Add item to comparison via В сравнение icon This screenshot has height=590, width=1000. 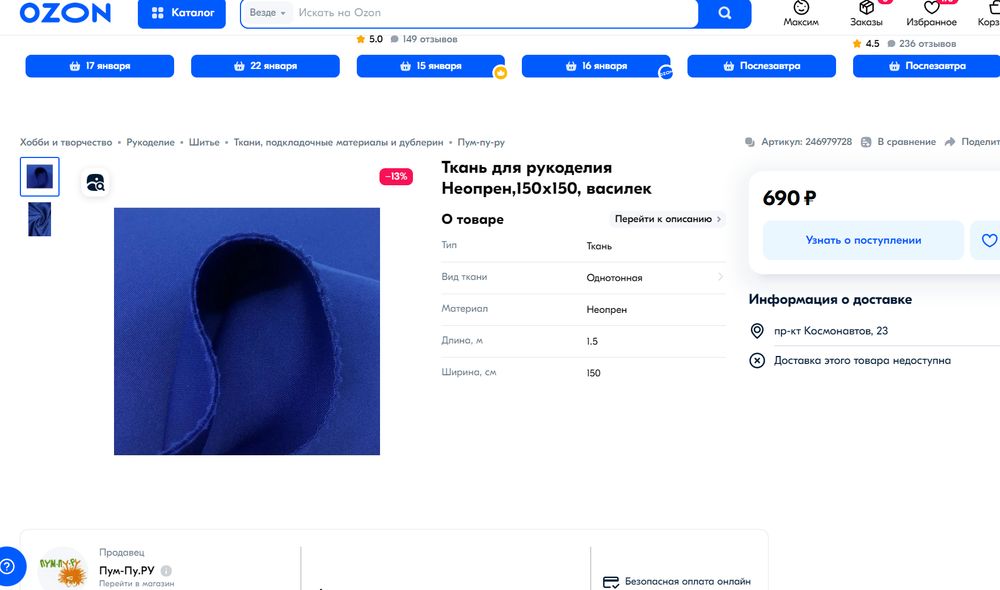(x=865, y=142)
